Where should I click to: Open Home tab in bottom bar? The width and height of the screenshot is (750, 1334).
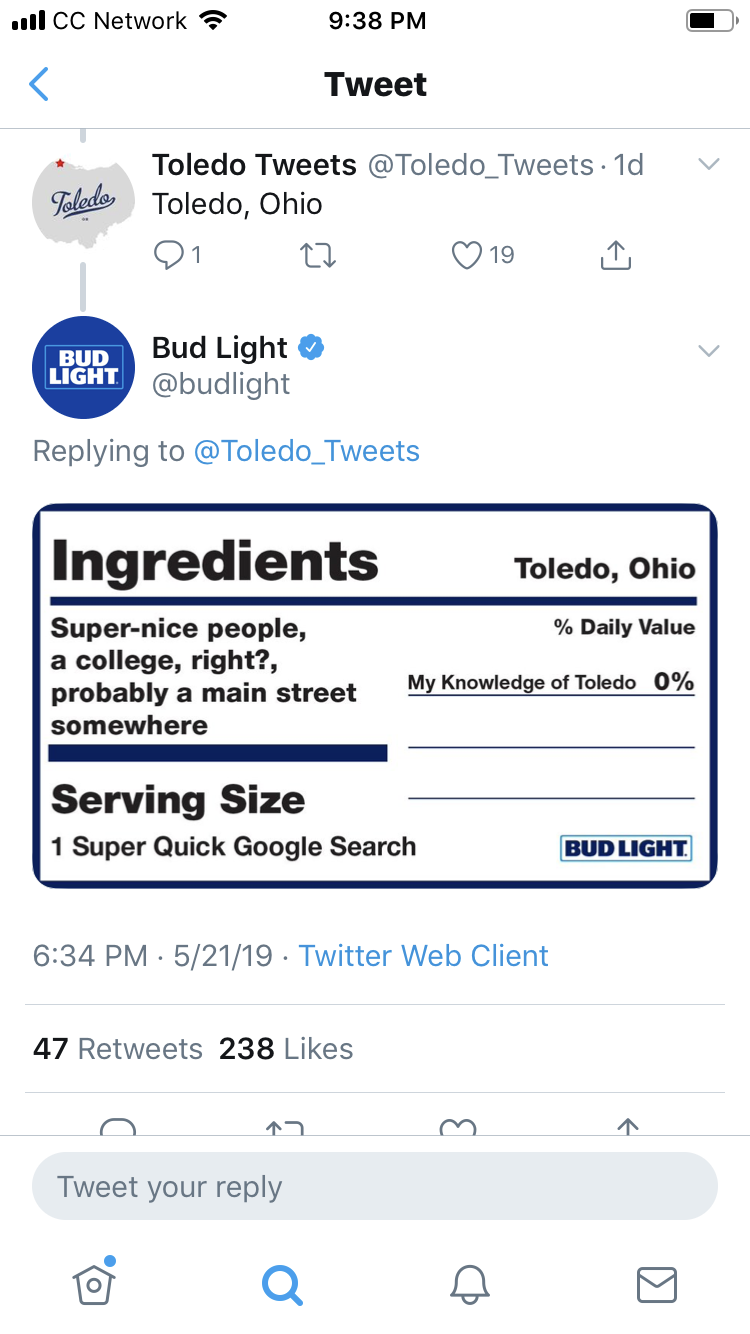[94, 1282]
